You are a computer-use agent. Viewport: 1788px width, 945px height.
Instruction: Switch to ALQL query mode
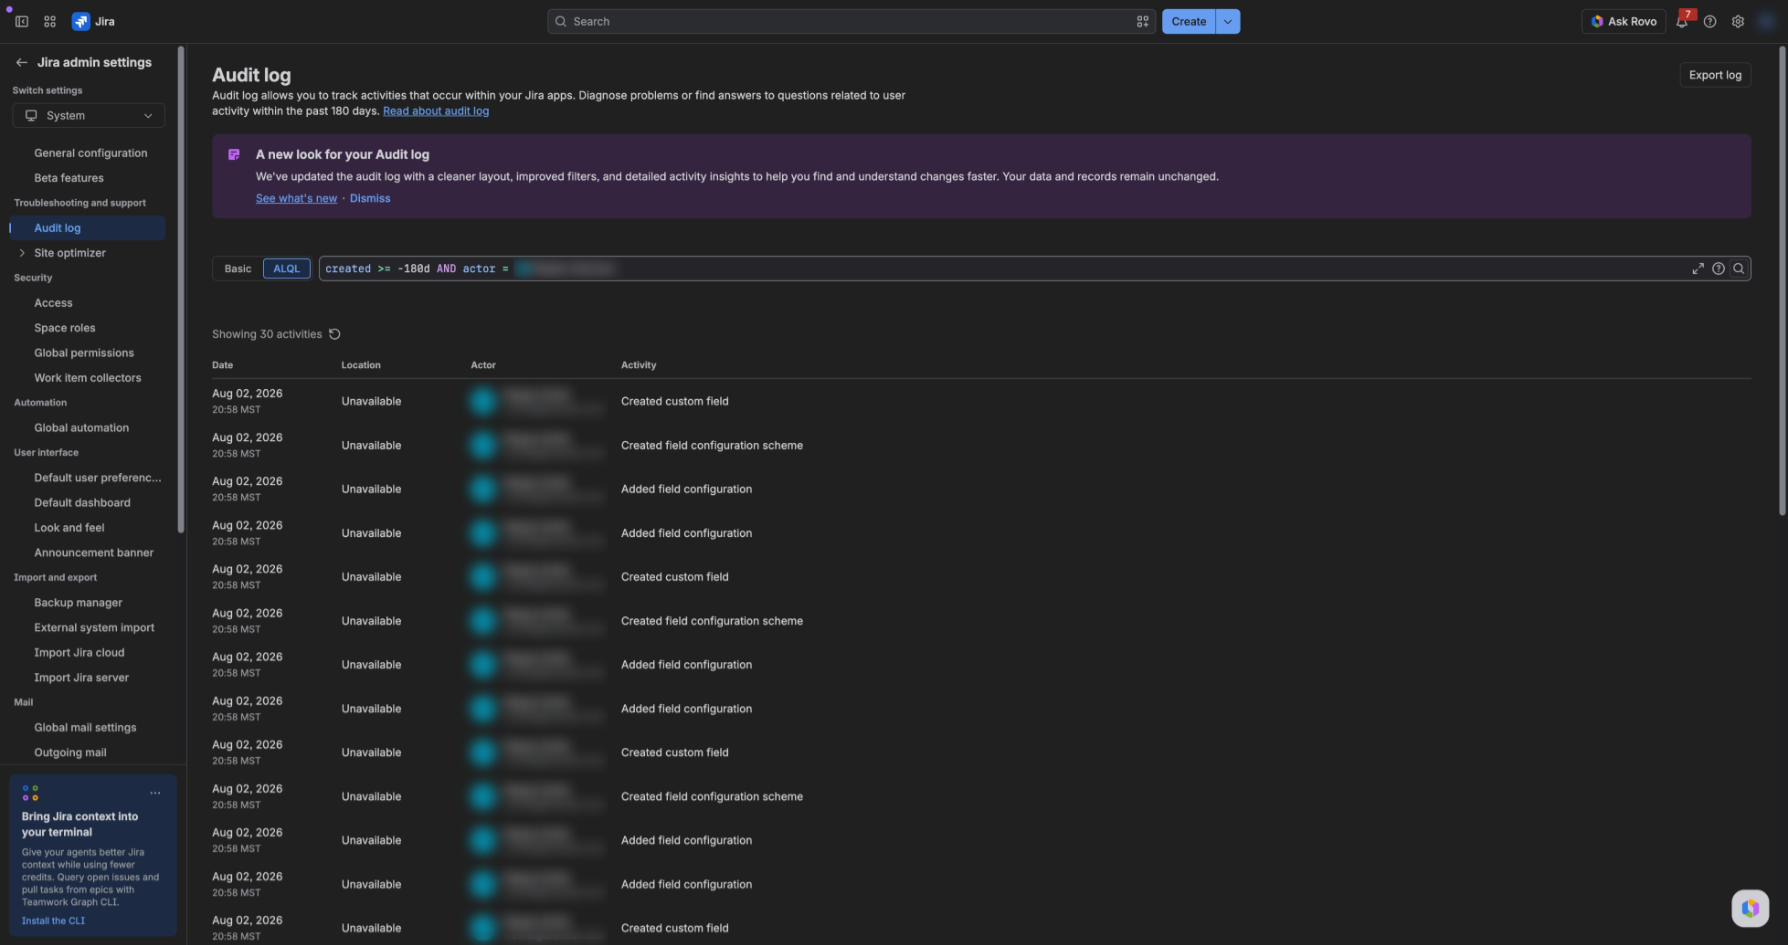point(287,269)
